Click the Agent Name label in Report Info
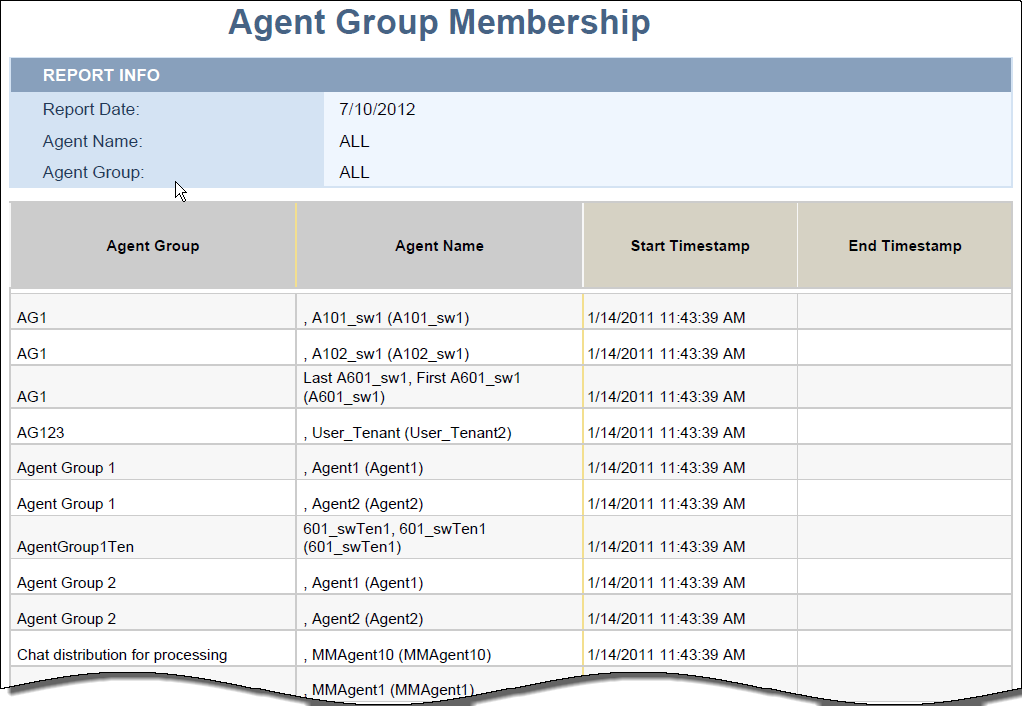Screen dimensions: 1022x706 point(92,141)
